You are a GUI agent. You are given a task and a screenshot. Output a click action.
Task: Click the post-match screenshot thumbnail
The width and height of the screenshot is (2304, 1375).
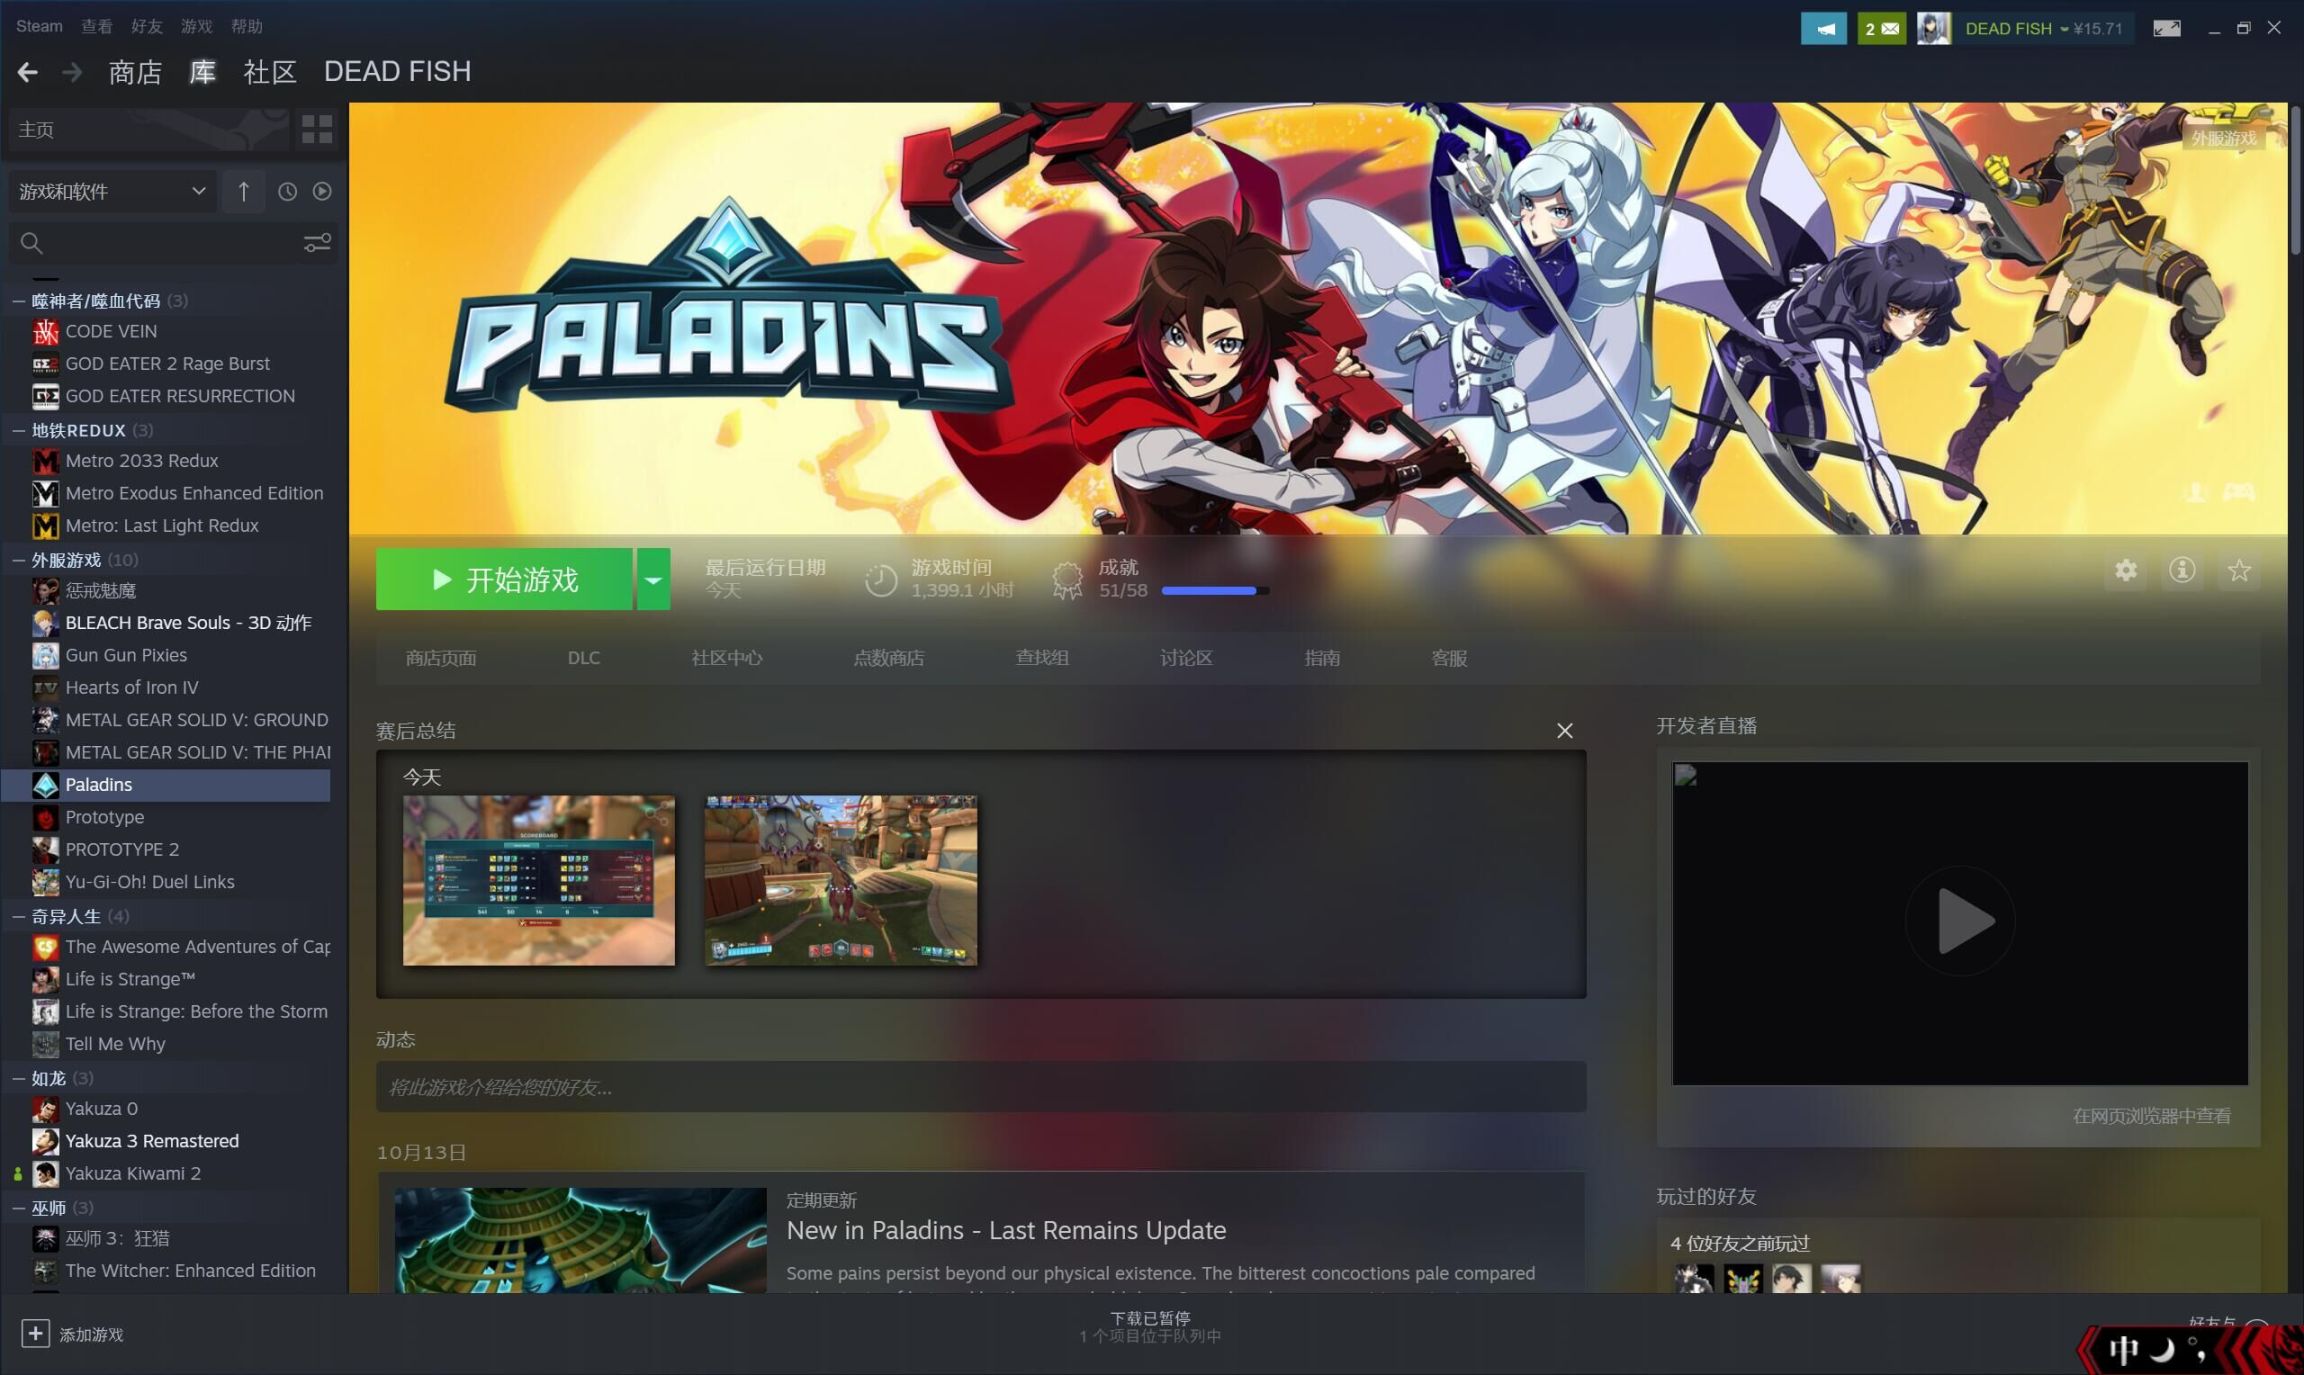540,879
